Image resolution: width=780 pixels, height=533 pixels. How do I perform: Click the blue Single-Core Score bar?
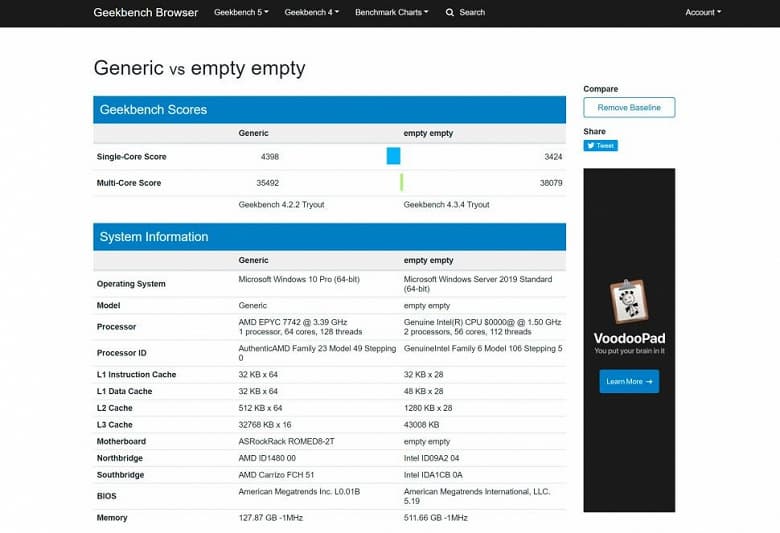click(393, 156)
